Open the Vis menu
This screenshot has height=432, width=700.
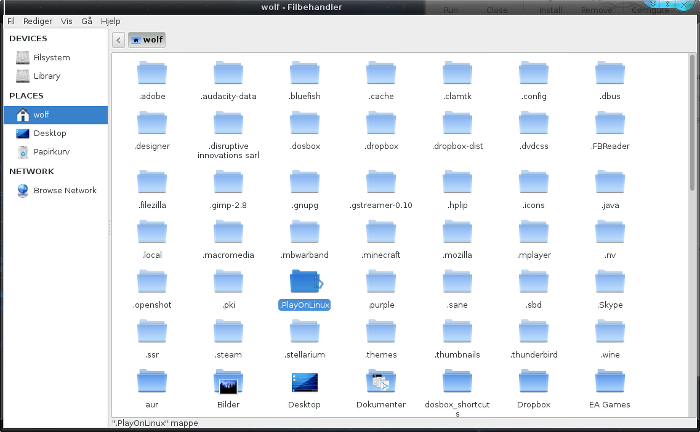[x=67, y=21]
